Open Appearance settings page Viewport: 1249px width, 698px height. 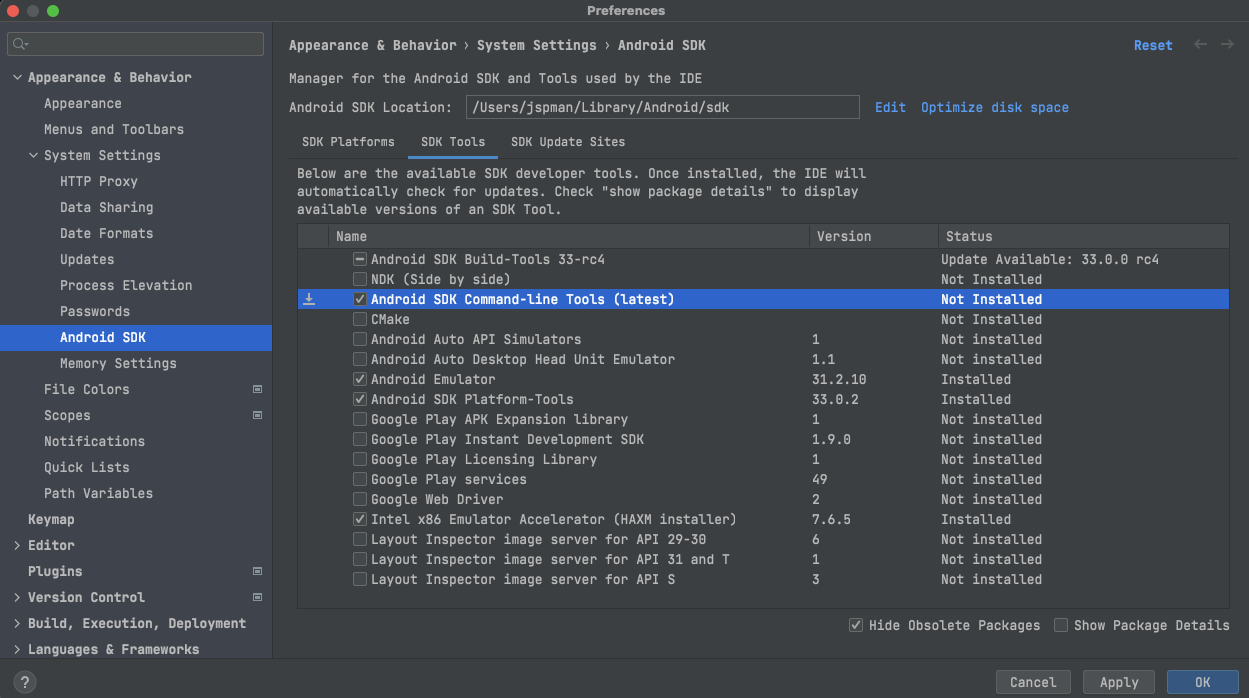83,103
